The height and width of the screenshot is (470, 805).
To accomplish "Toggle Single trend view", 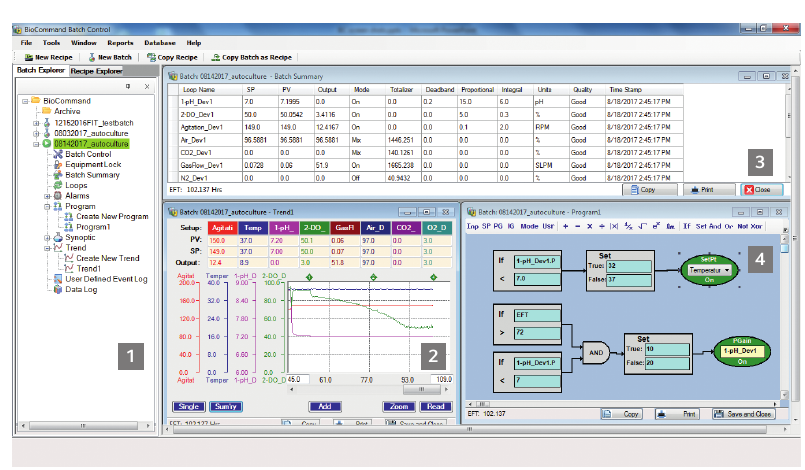I will click(x=188, y=406).
